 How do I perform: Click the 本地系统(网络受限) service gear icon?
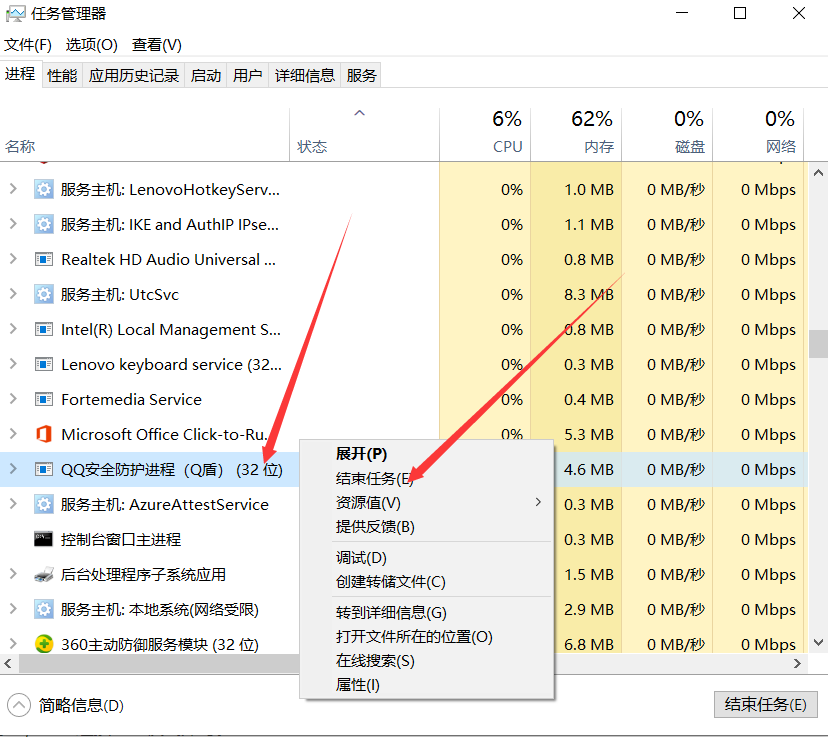coord(44,609)
